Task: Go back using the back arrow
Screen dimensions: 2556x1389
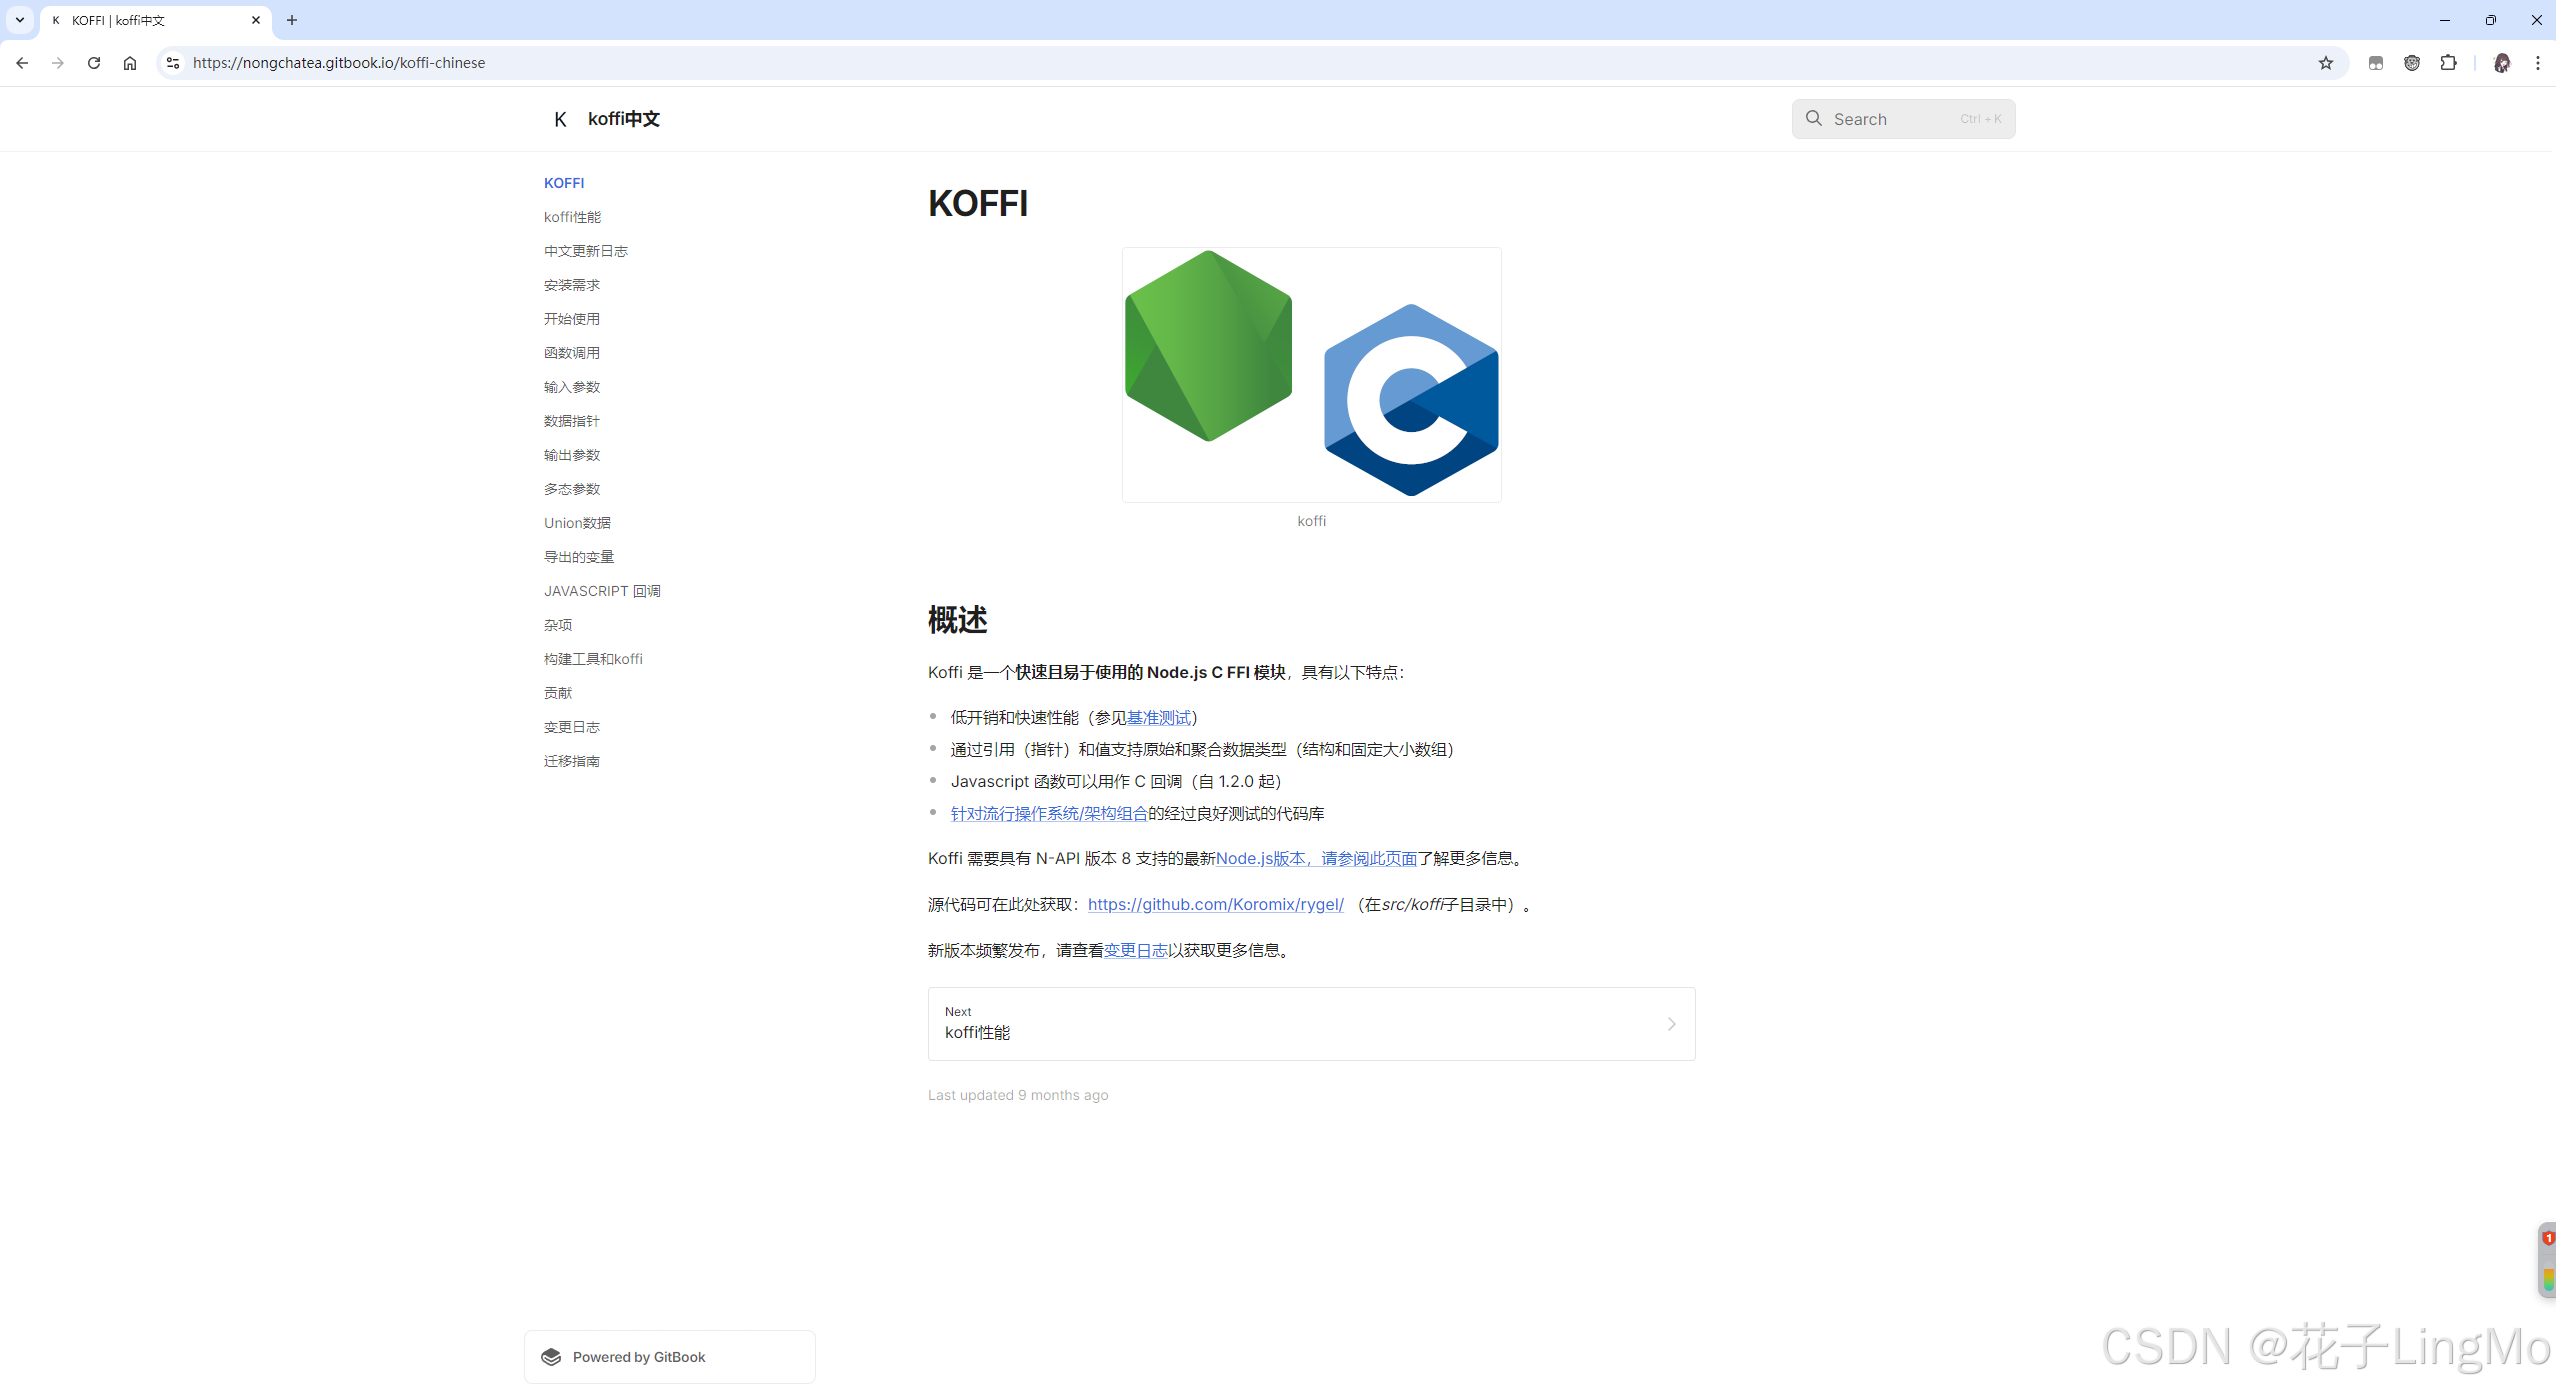Action: 22,62
